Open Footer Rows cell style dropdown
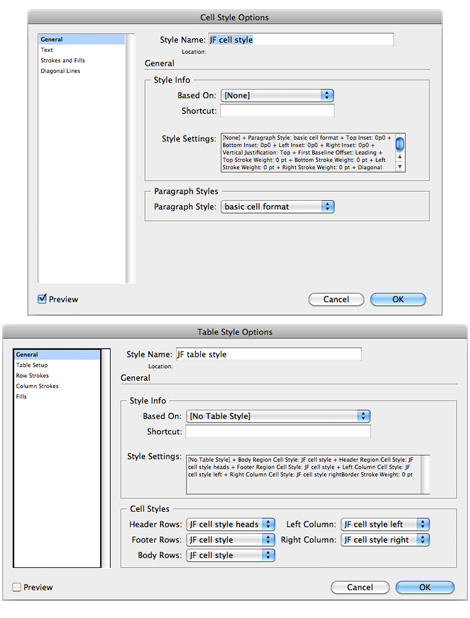Image resolution: width=470 pixels, height=618 pixels. (x=231, y=540)
